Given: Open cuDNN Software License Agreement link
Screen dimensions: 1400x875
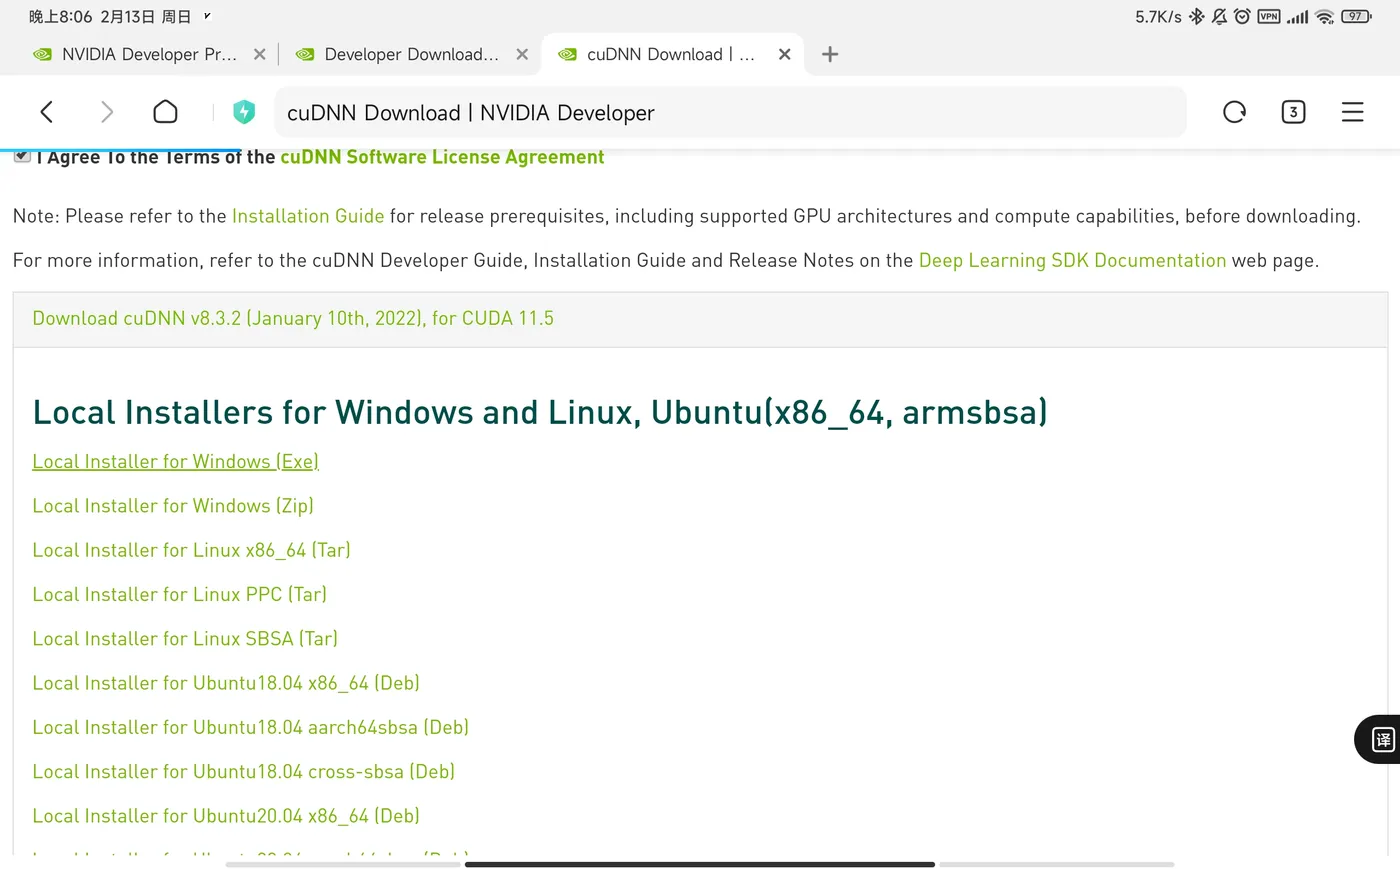Looking at the screenshot, I should point(442,157).
